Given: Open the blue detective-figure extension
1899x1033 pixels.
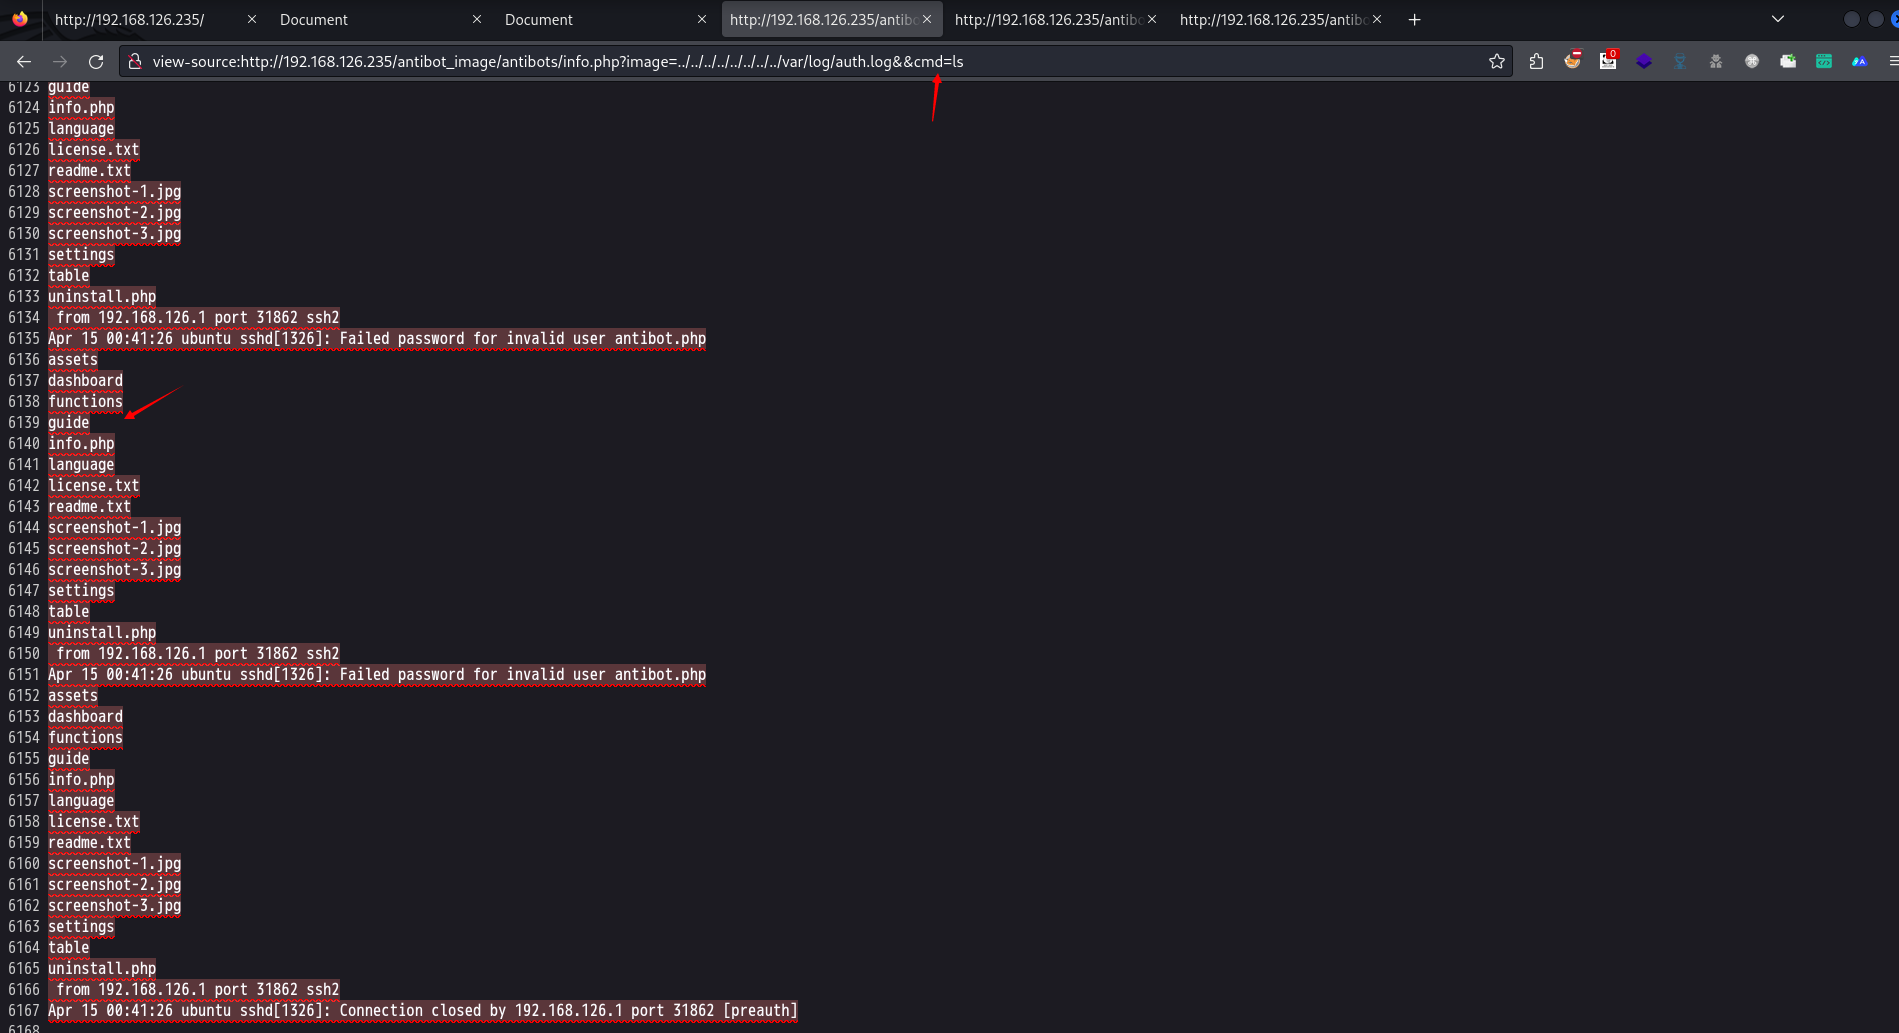Looking at the screenshot, I should [1680, 61].
